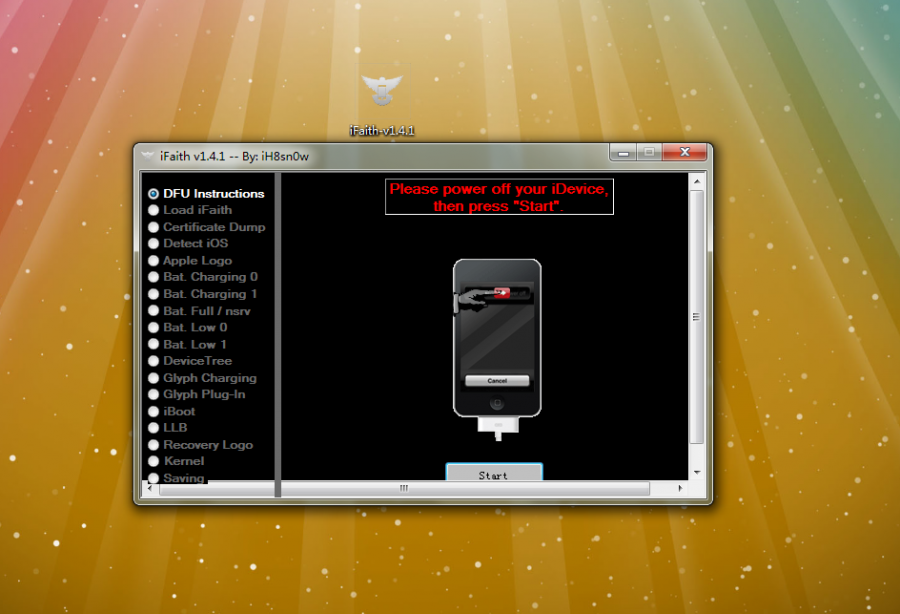Click the horizontal scrollbar right arrow
This screenshot has height=614, width=900.
coord(680,488)
